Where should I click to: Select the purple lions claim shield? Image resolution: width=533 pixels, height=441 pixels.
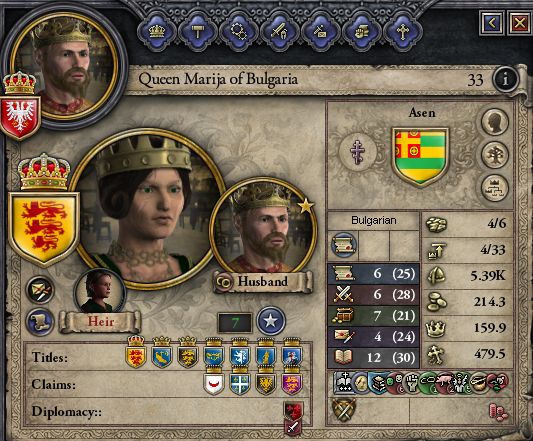point(291,383)
